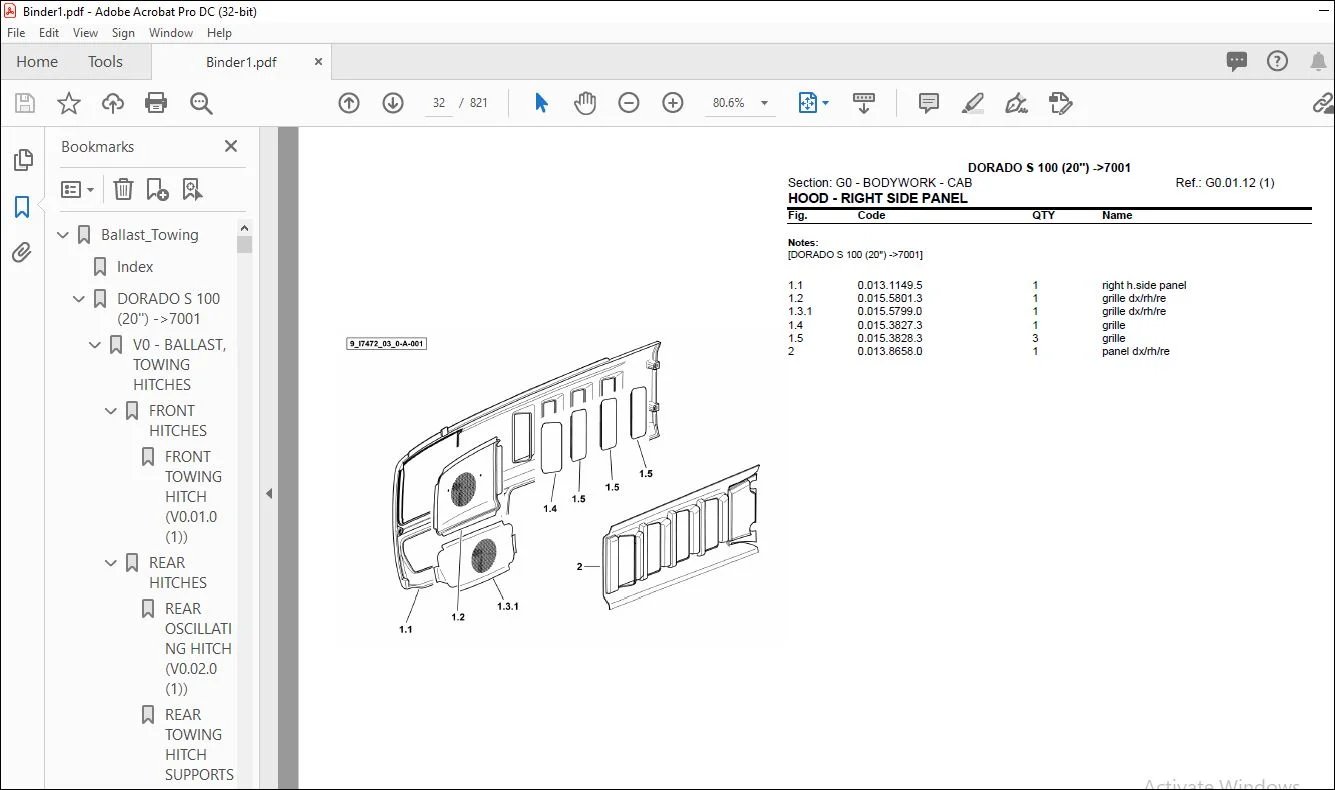
Task: Print the document with the printer icon
Action: (156, 103)
